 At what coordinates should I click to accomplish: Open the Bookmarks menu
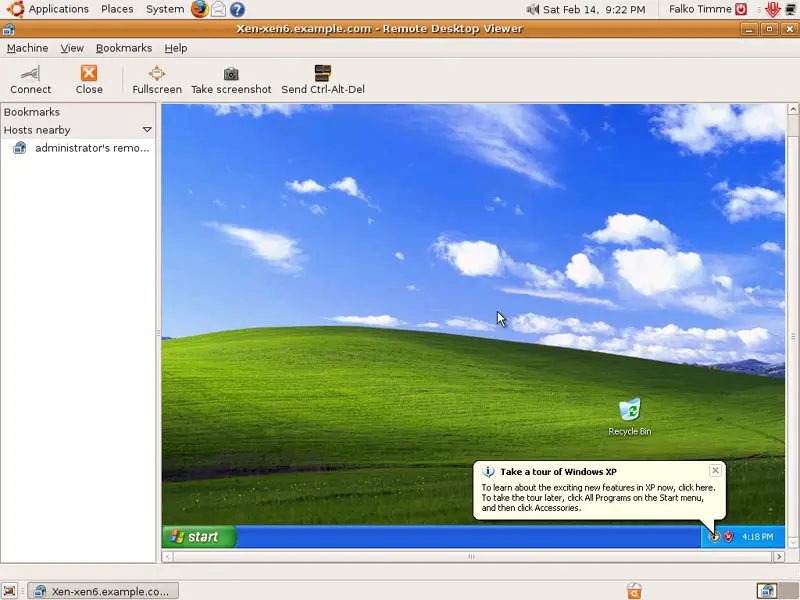(x=124, y=48)
